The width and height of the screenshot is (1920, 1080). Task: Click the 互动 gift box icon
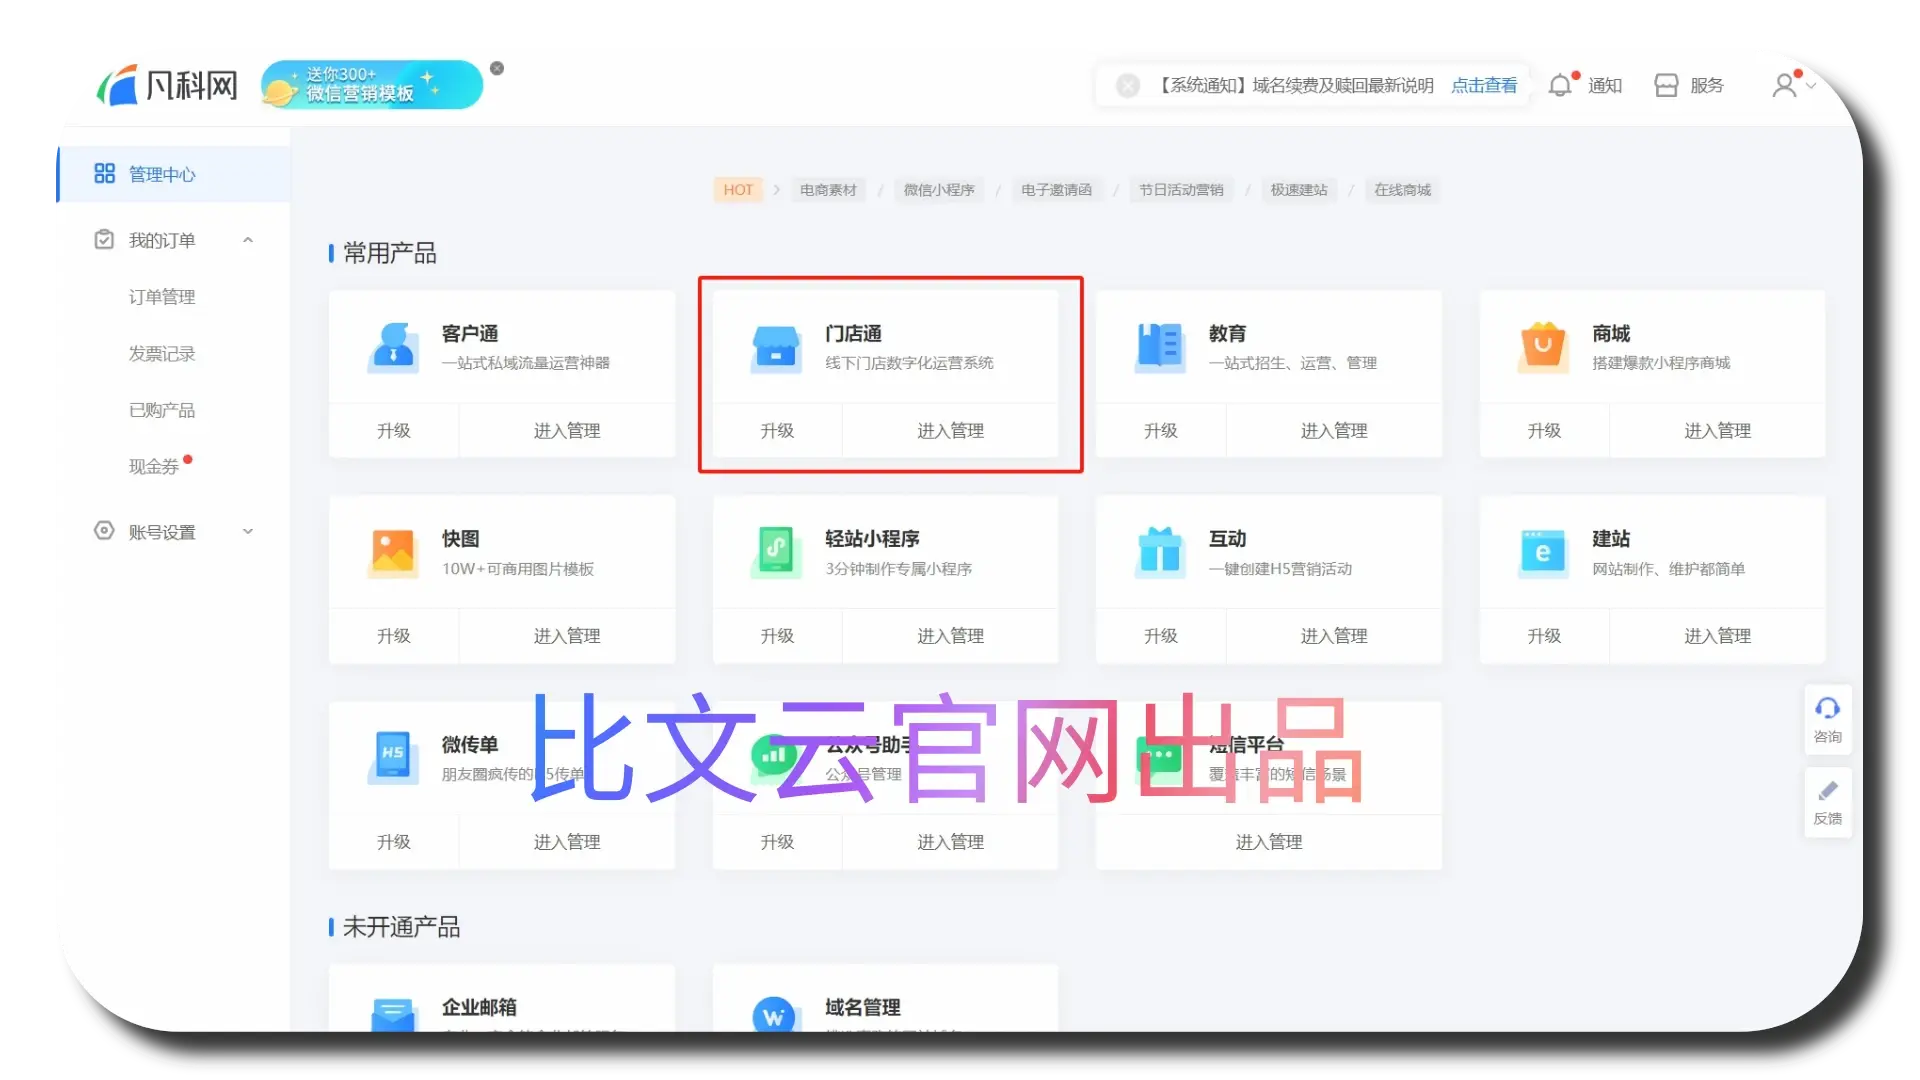click(1160, 553)
